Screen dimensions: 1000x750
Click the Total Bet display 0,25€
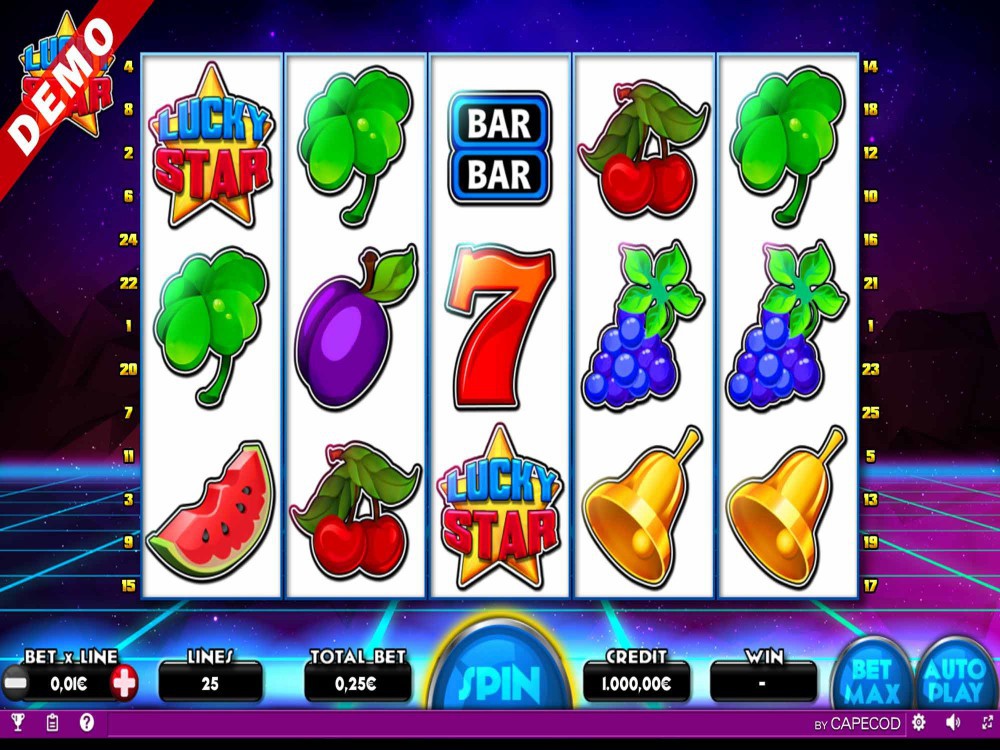click(x=357, y=684)
